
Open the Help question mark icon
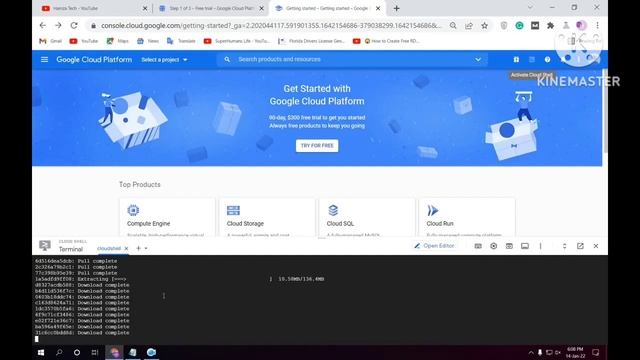point(547,60)
